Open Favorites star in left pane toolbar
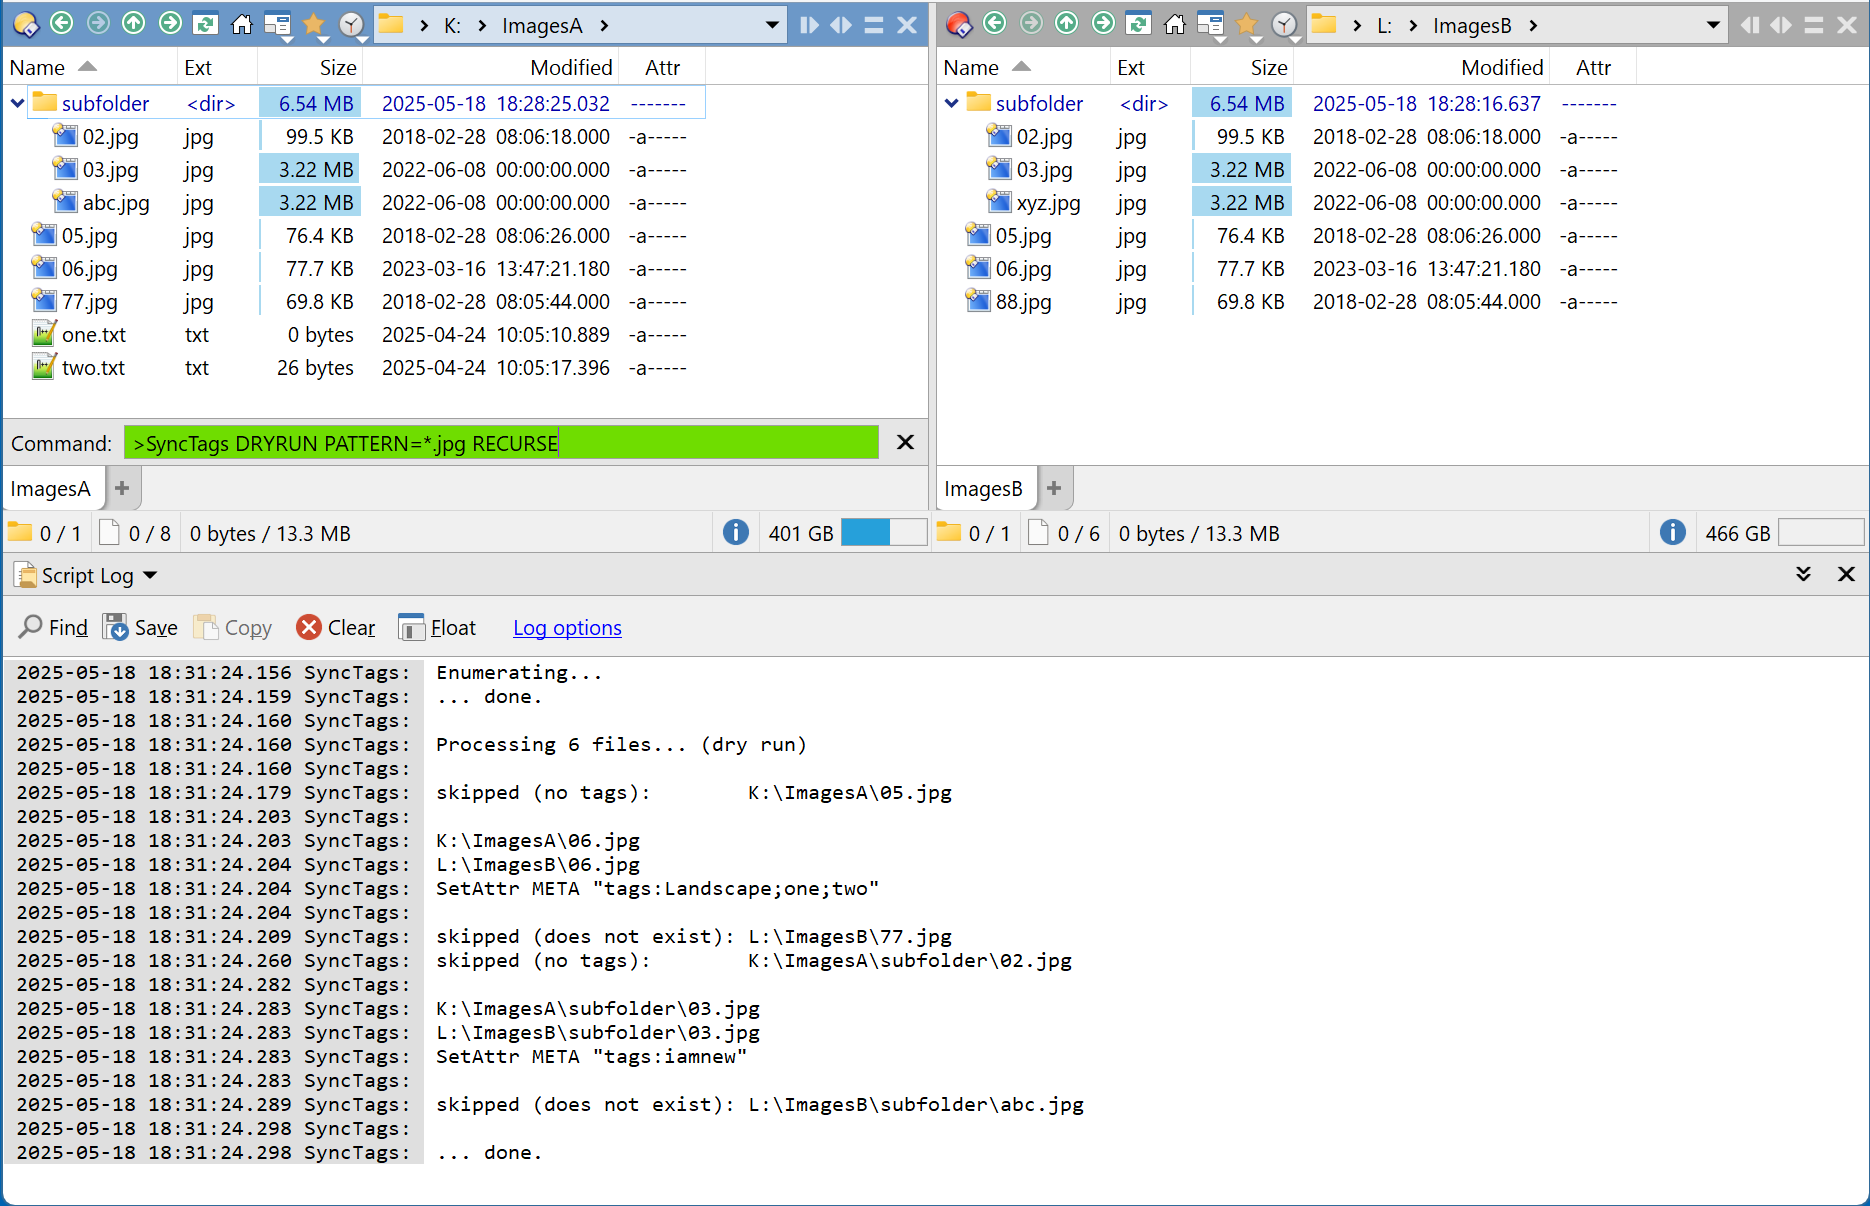Screen dimensions: 1870x1206 pyautogui.click(x=314, y=24)
